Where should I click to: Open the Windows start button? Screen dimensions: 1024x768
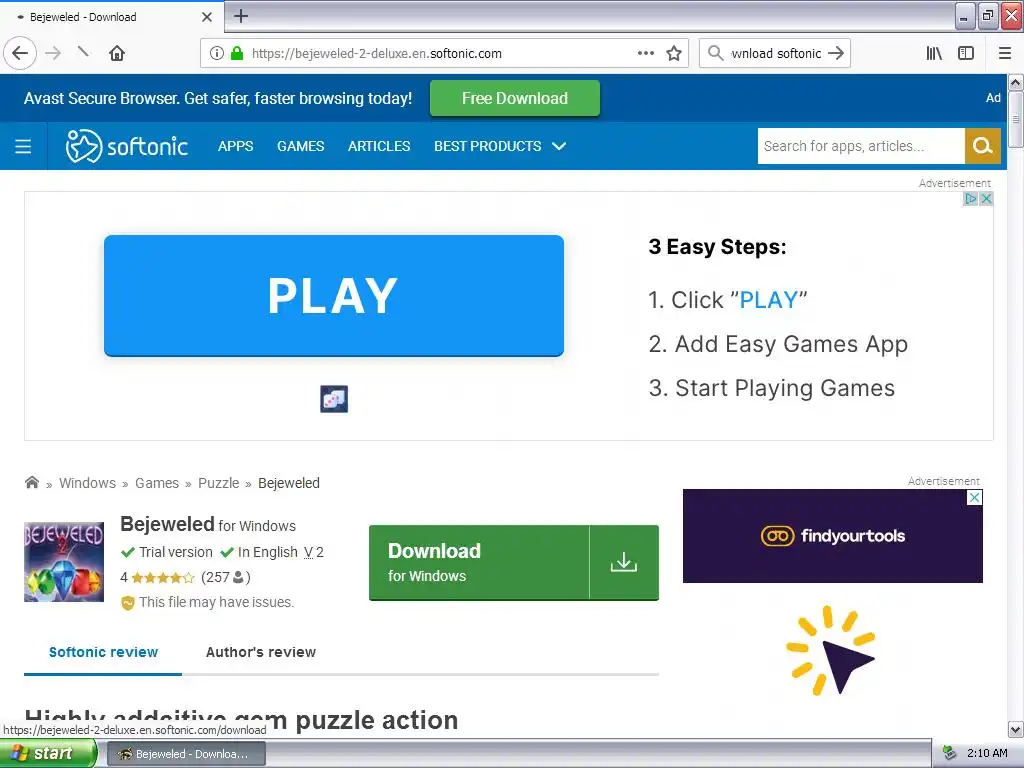[x=48, y=754]
